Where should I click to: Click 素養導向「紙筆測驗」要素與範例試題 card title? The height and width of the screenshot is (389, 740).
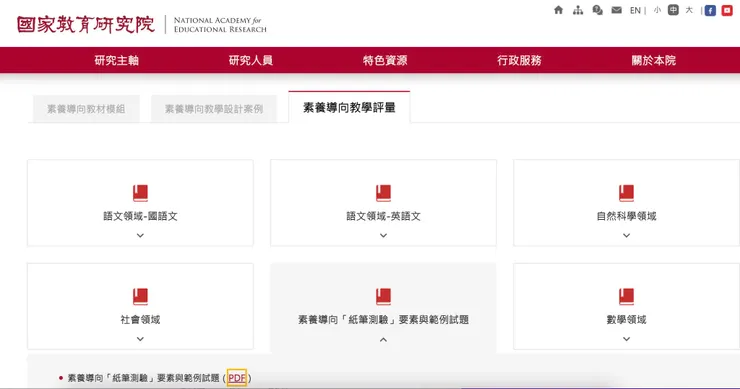click(x=383, y=320)
